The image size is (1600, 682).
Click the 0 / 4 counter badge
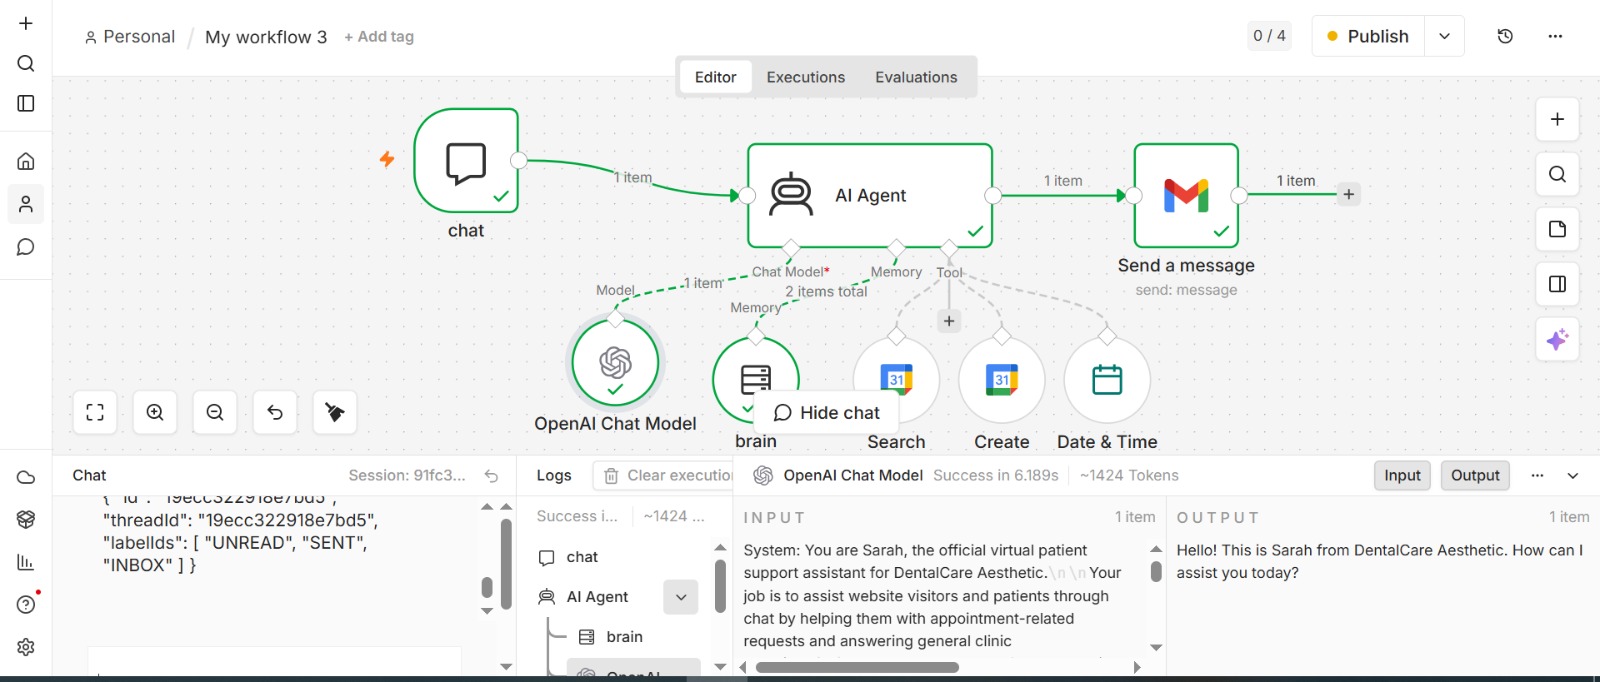tap(1269, 36)
